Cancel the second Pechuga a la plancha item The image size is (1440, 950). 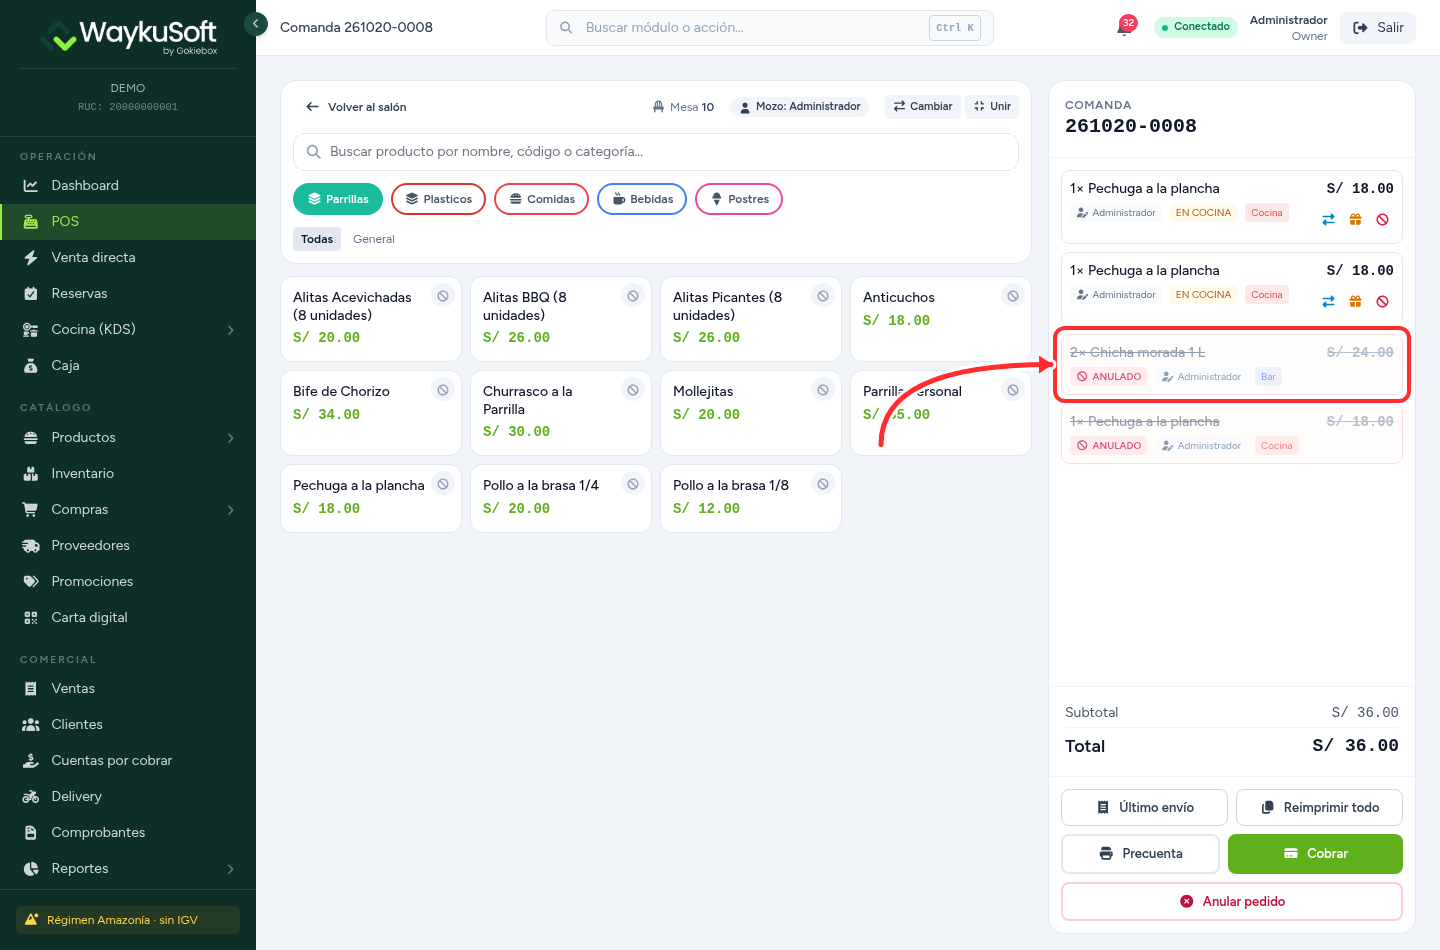1383,302
